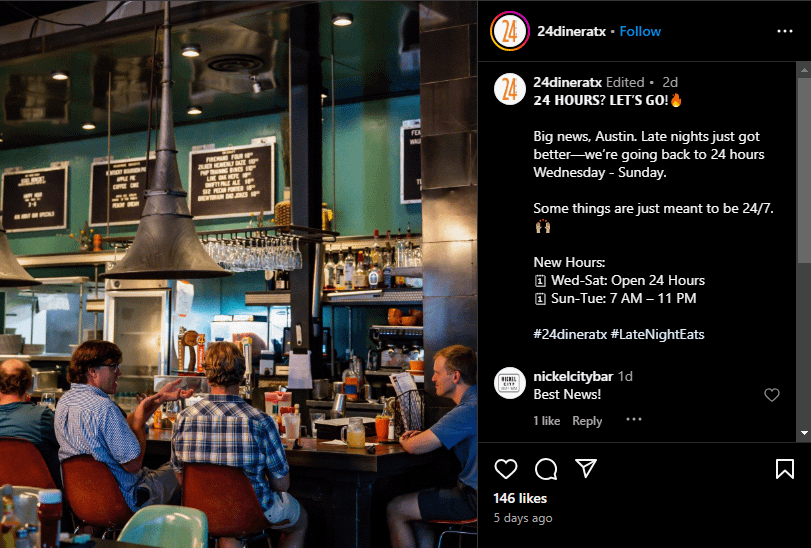Open comment options dots beside Reply

(x=634, y=419)
